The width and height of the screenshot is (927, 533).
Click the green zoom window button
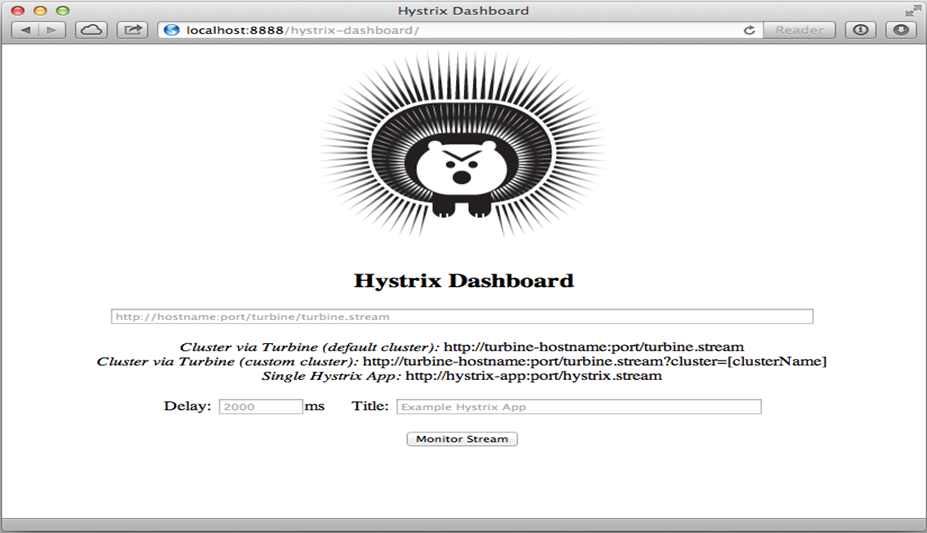coord(63,11)
